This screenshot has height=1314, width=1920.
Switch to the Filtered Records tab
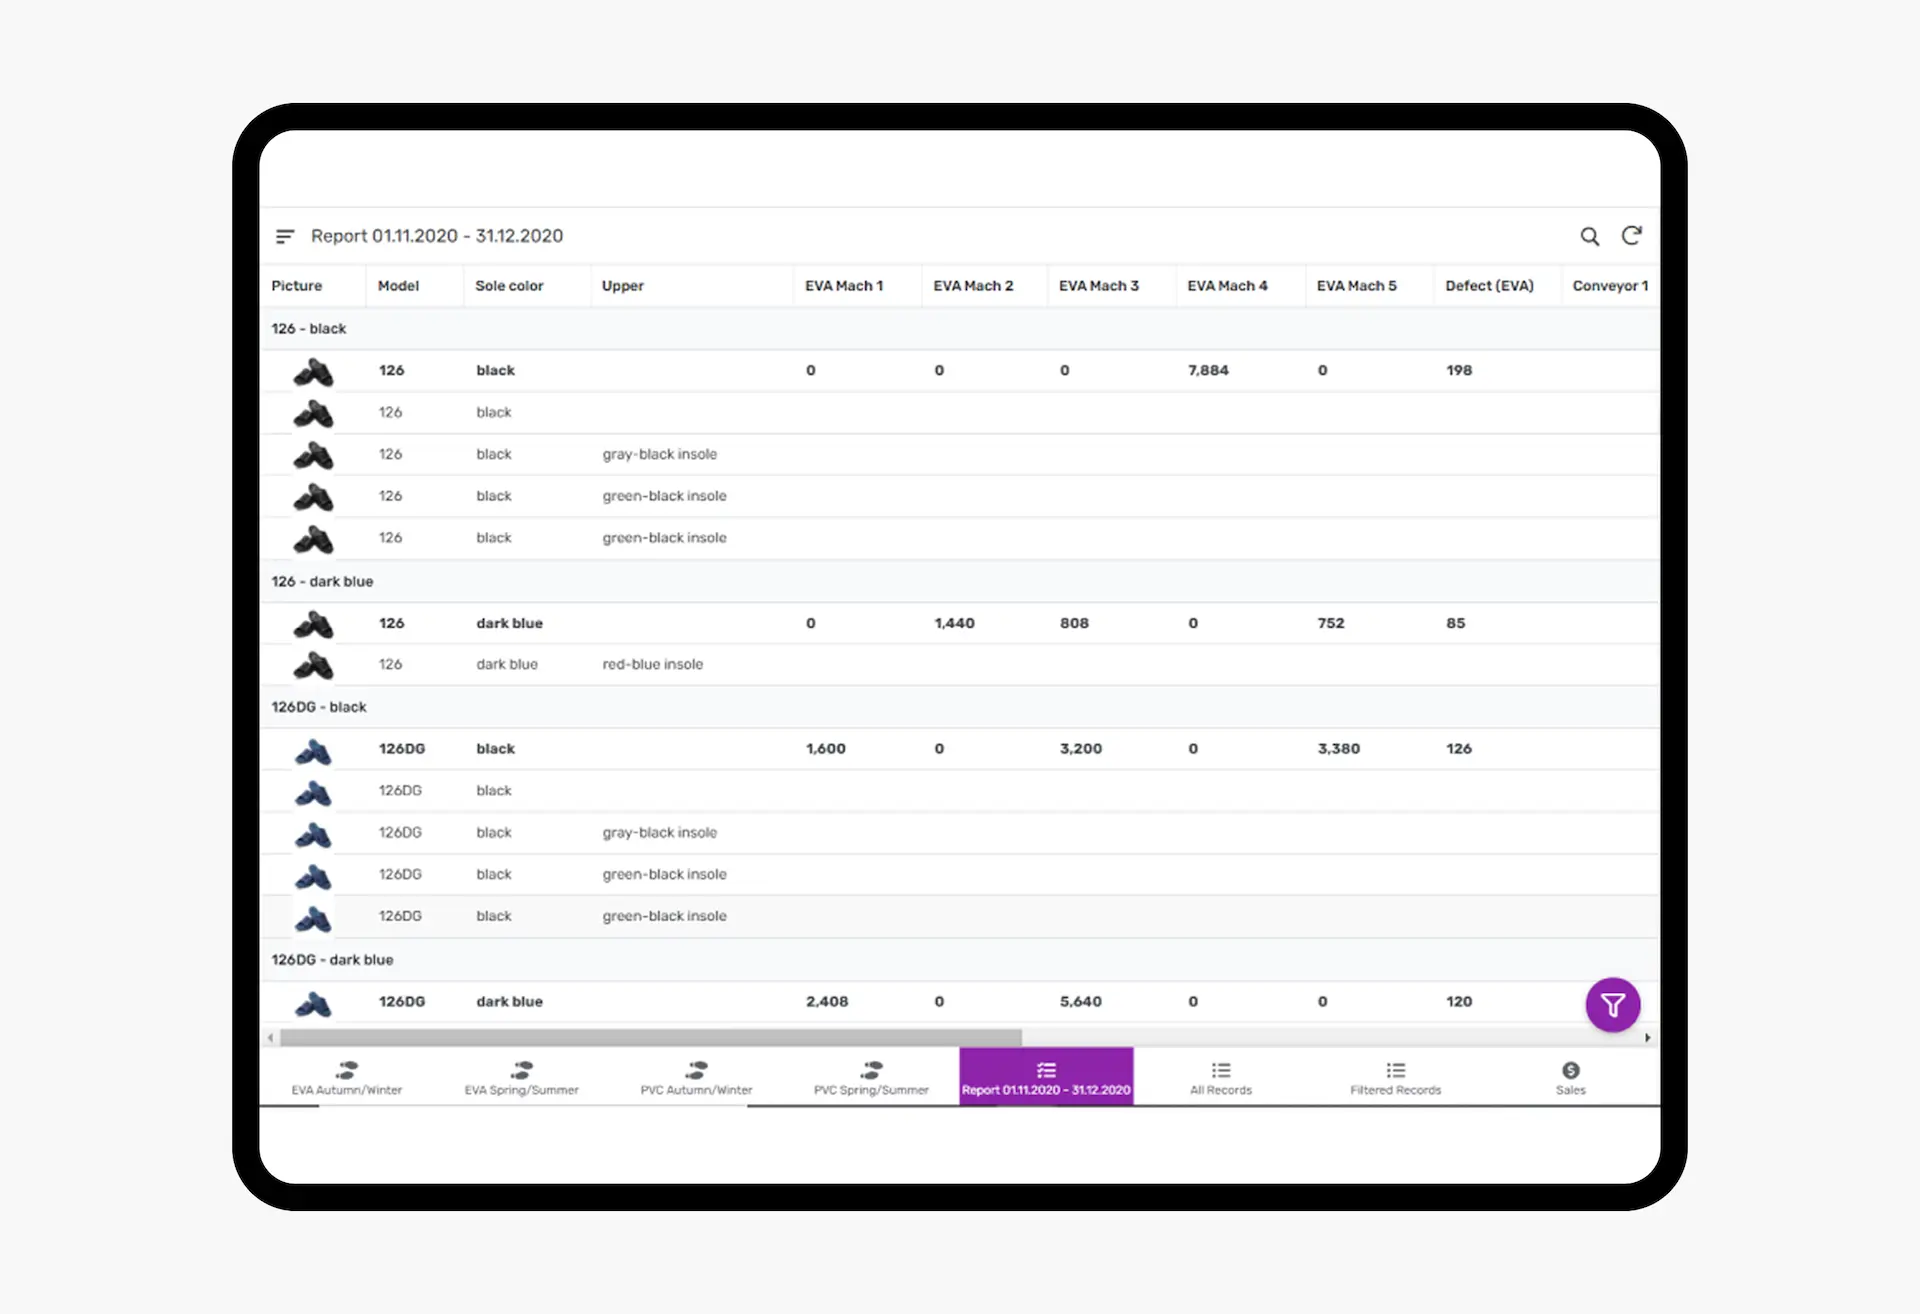(1395, 1078)
